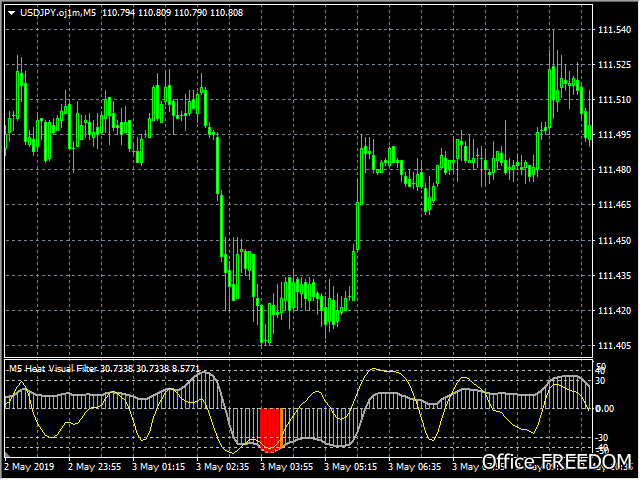Select the time axis label 3 May 05:15

tap(351, 467)
